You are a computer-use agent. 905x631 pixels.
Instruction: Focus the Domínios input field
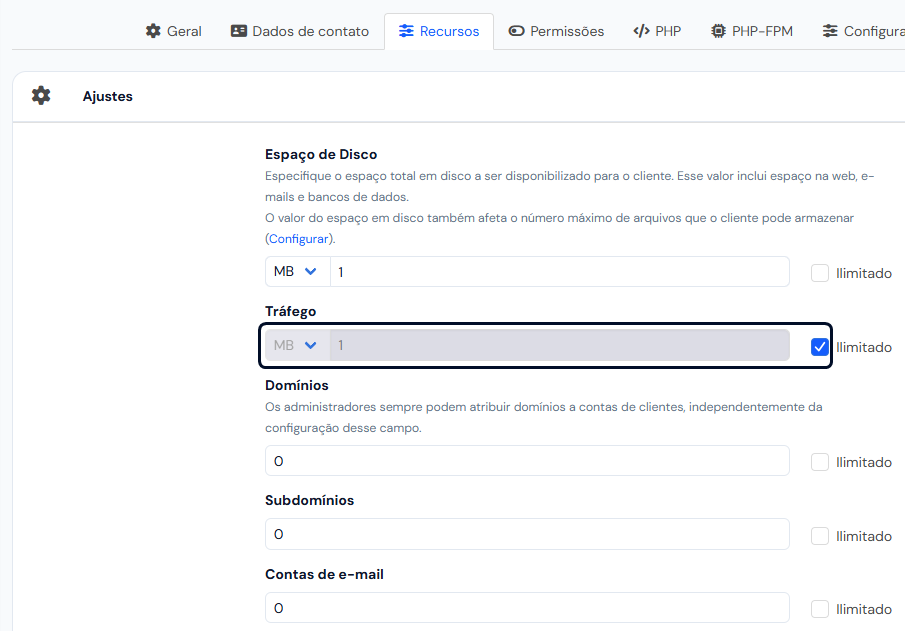click(x=527, y=461)
